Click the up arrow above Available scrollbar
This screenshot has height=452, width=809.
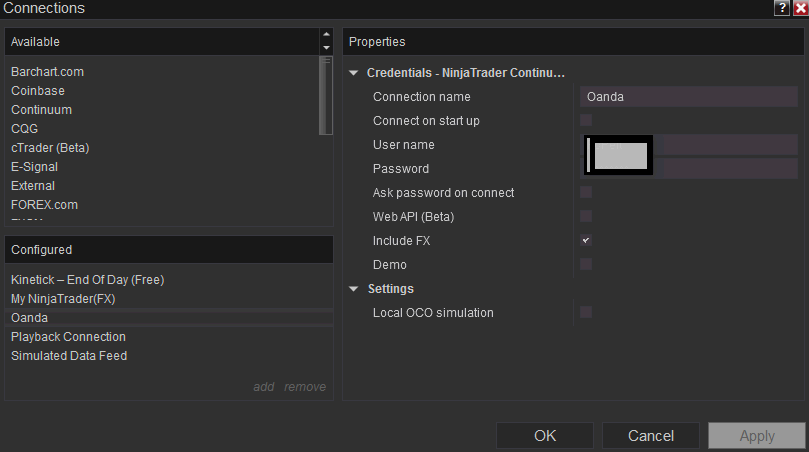(326, 35)
